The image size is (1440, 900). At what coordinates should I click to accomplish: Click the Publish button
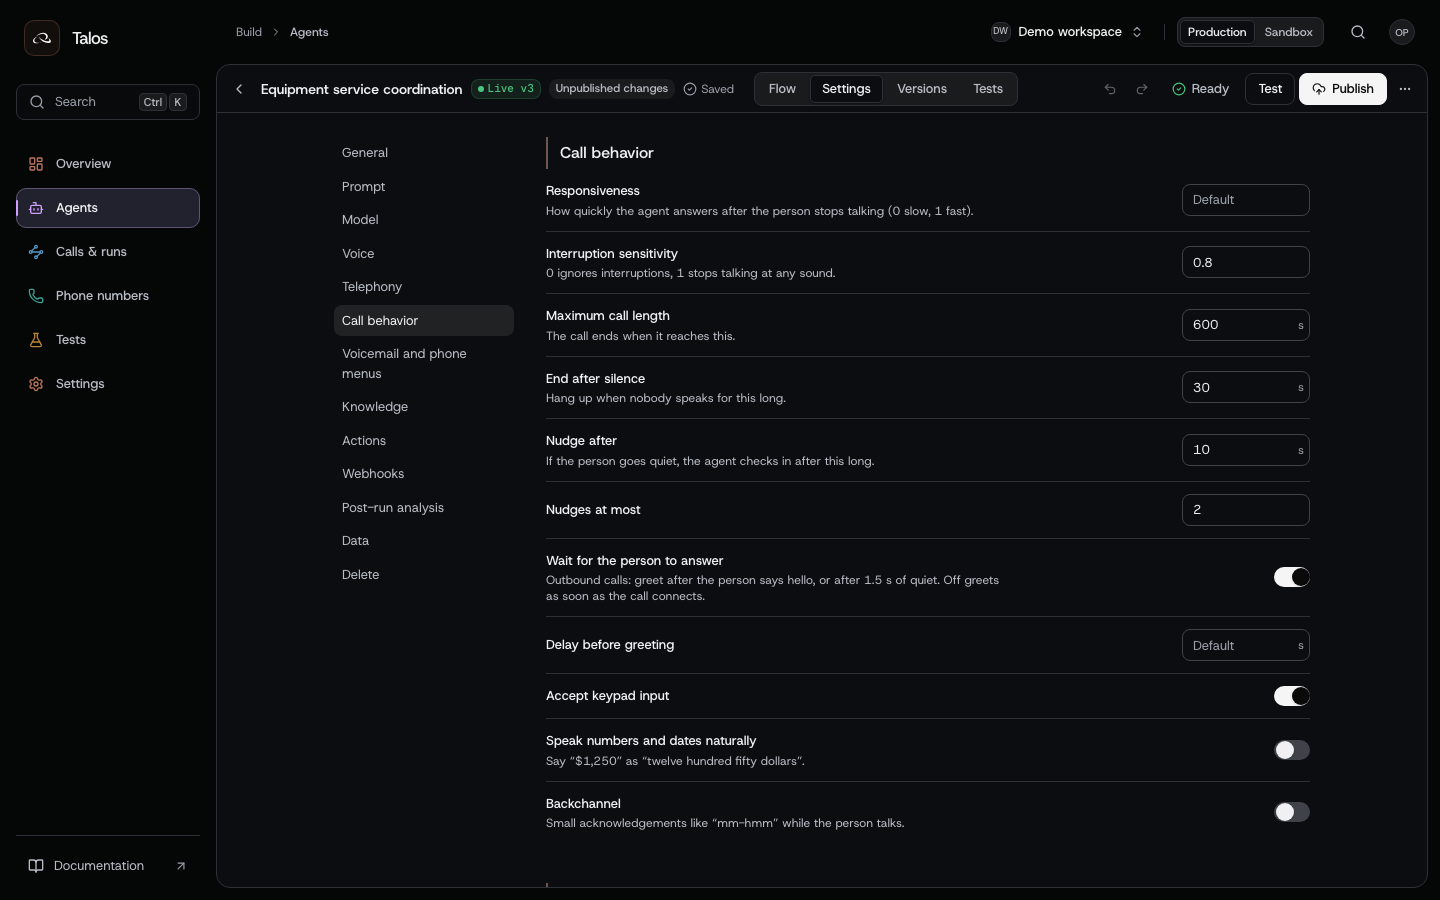[1343, 89]
